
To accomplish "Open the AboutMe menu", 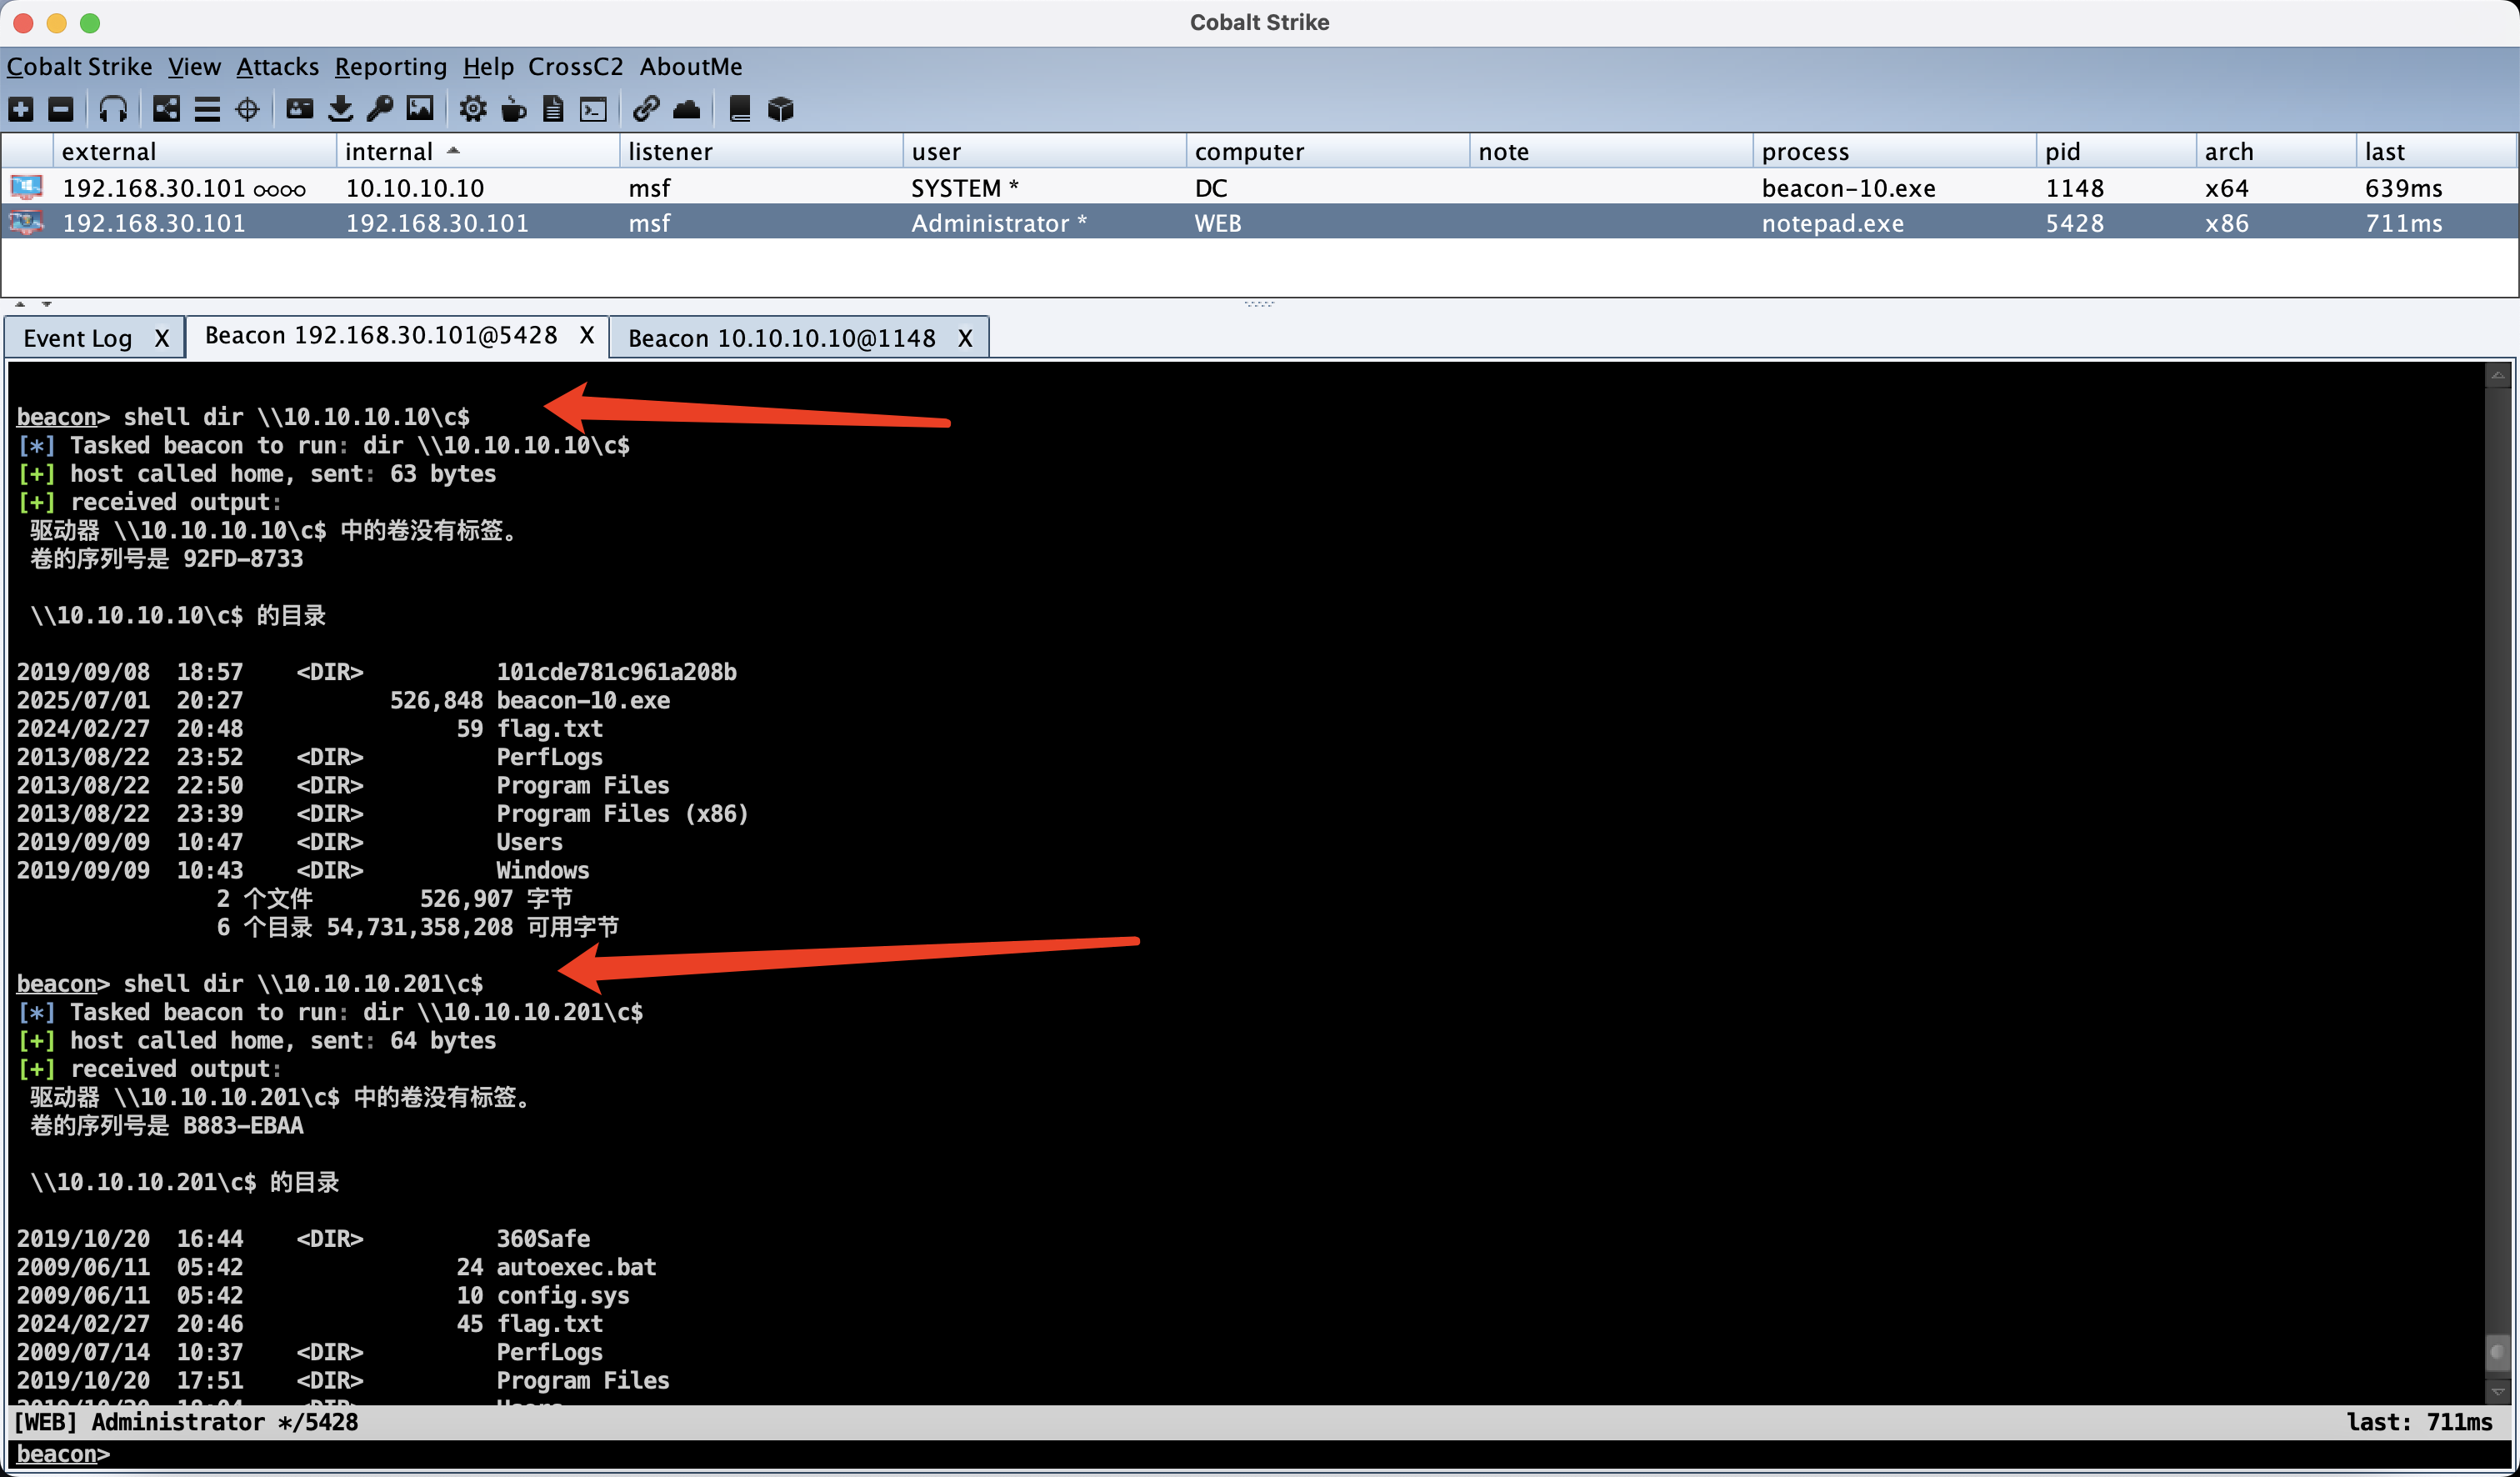I will click(x=691, y=66).
